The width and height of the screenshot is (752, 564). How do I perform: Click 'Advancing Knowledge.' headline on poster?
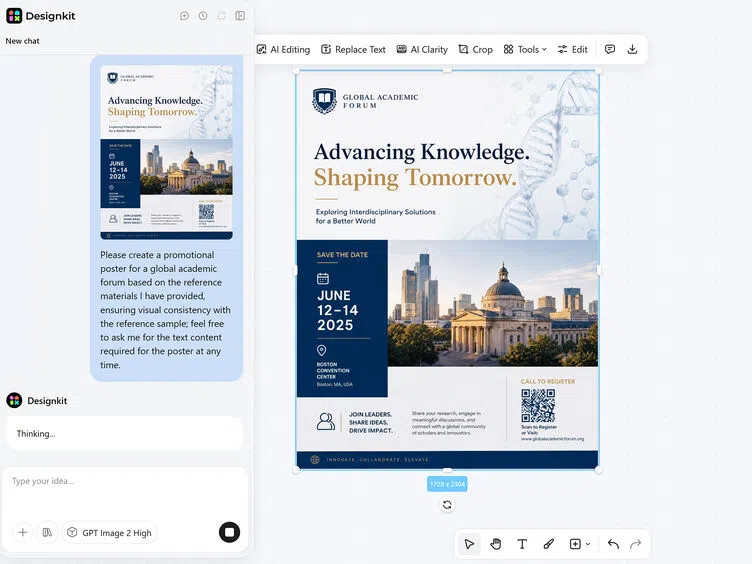[422, 152]
